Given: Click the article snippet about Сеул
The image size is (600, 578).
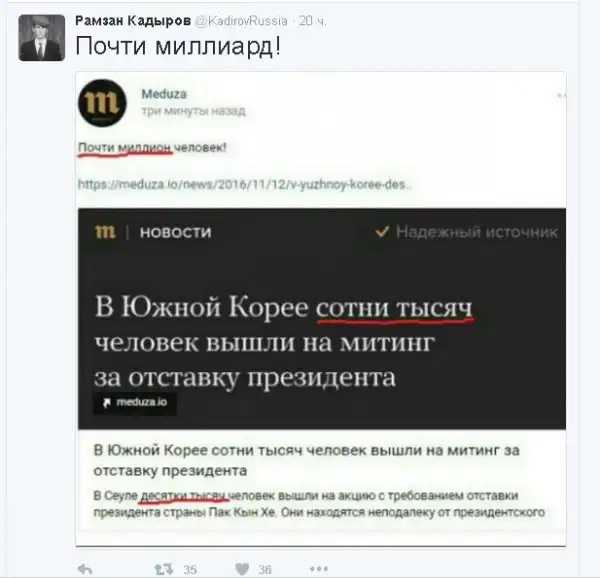Looking at the screenshot, I should [x=319, y=503].
